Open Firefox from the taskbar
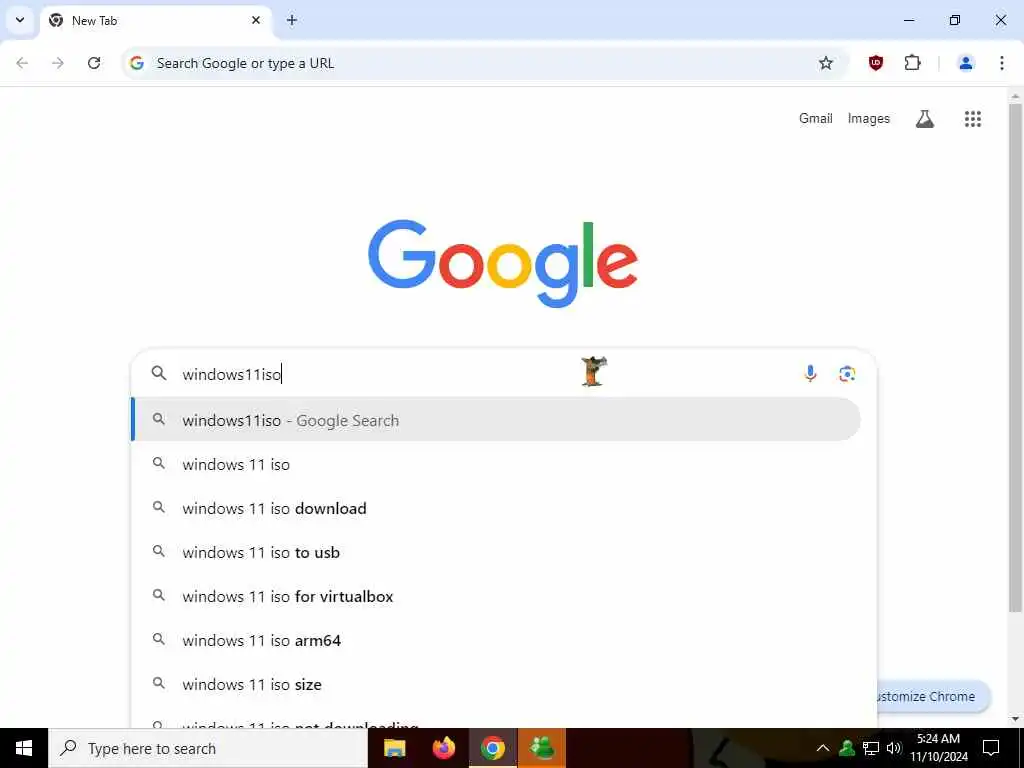 pyautogui.click(x=444, y=748)
